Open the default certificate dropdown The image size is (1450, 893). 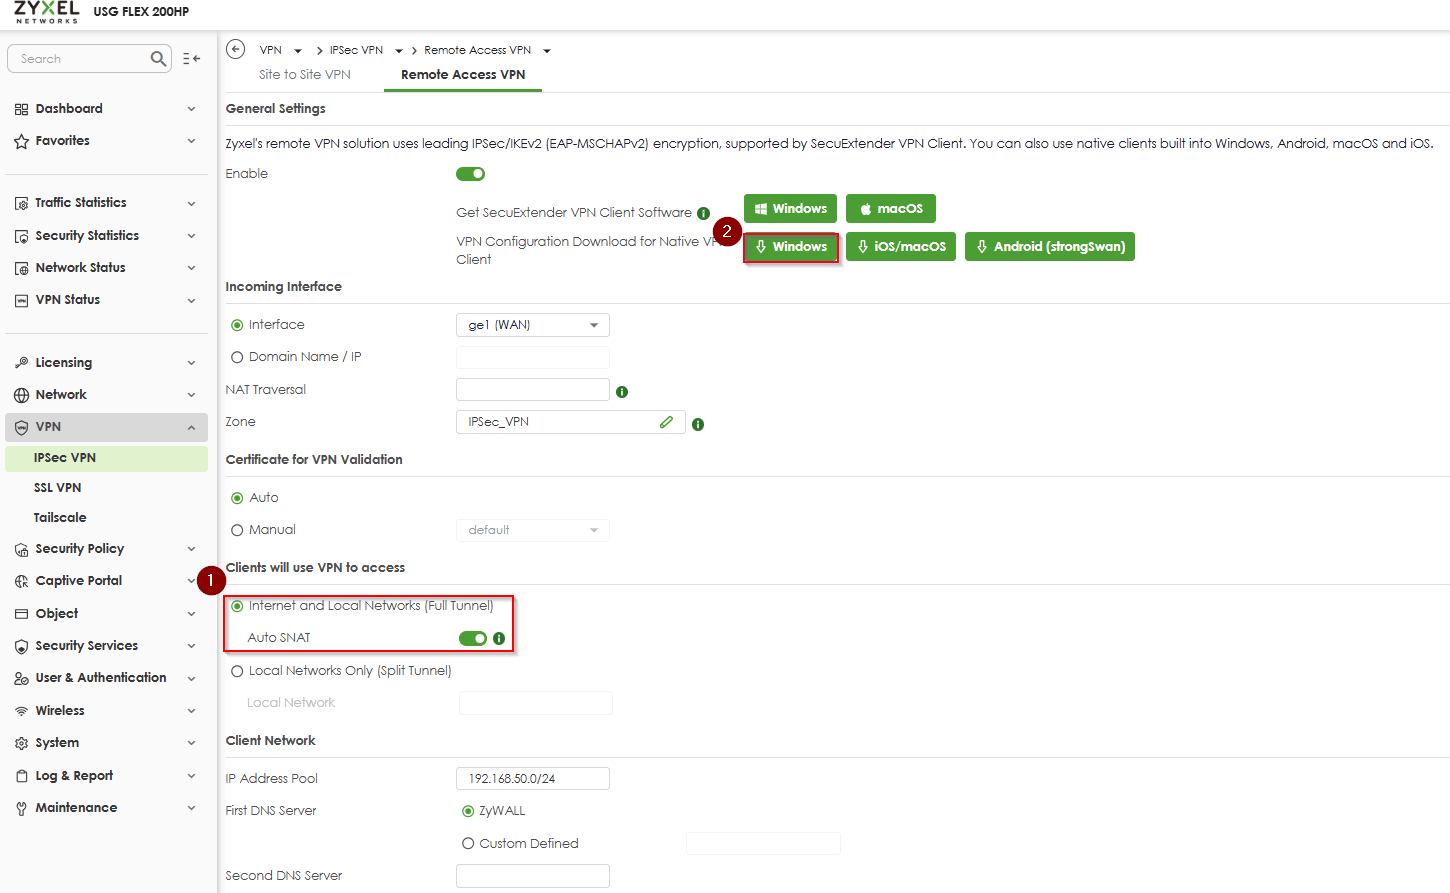tap(532, 530)
